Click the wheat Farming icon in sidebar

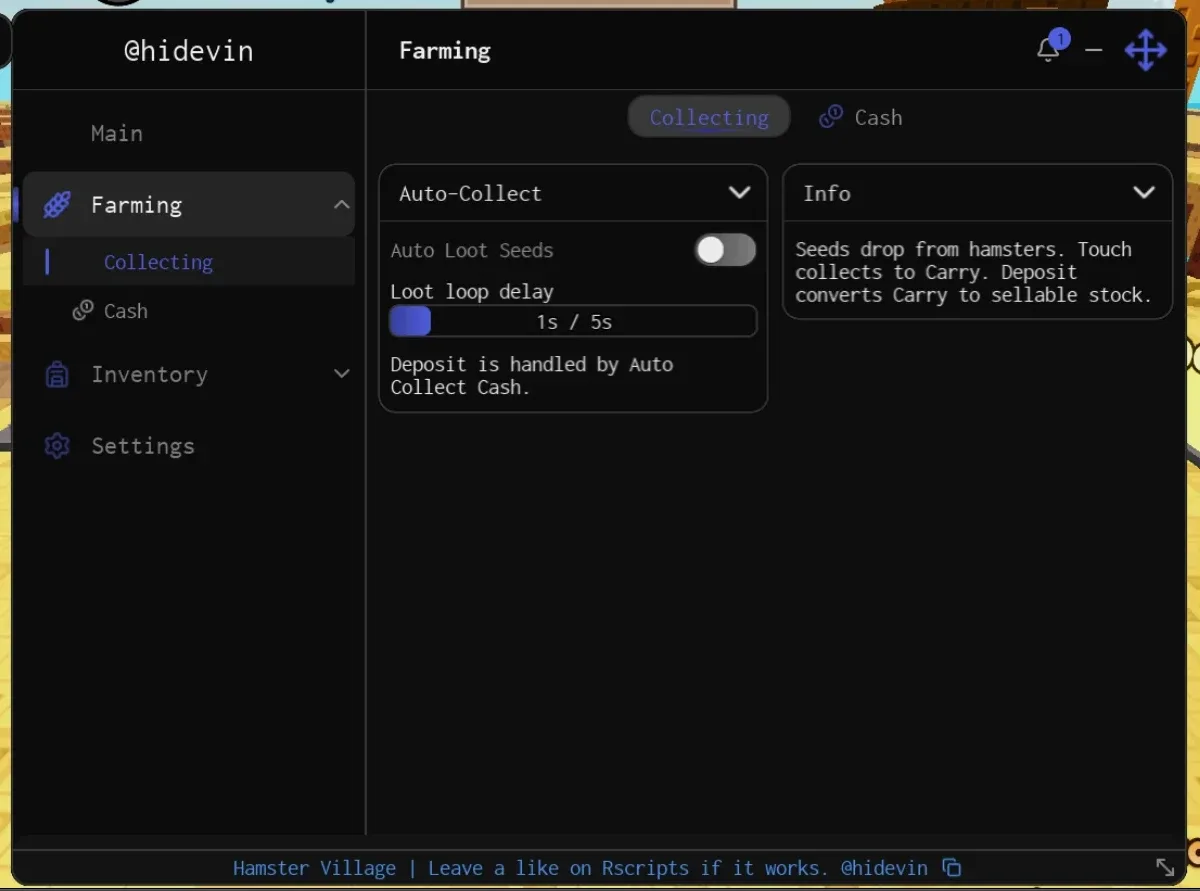click(x=57, y=205)
